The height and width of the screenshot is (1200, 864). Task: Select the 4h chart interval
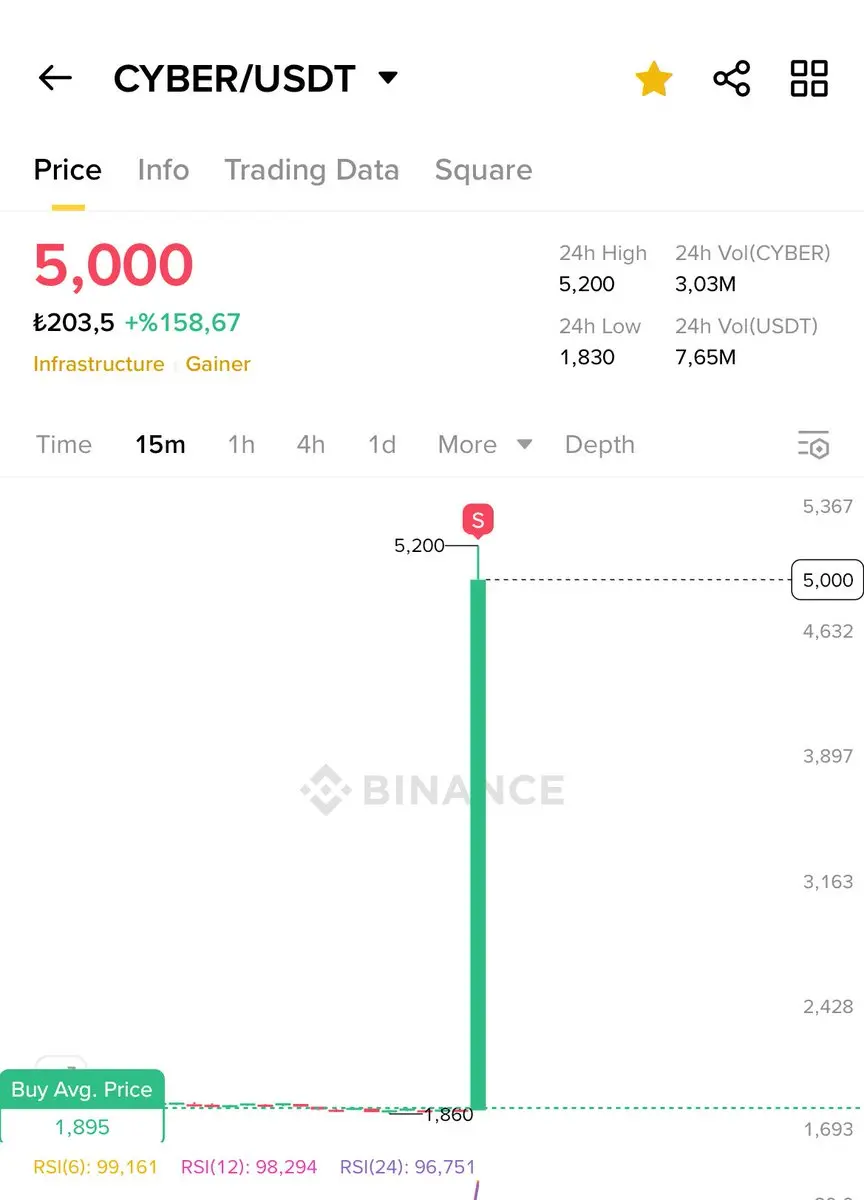[311, 445]
